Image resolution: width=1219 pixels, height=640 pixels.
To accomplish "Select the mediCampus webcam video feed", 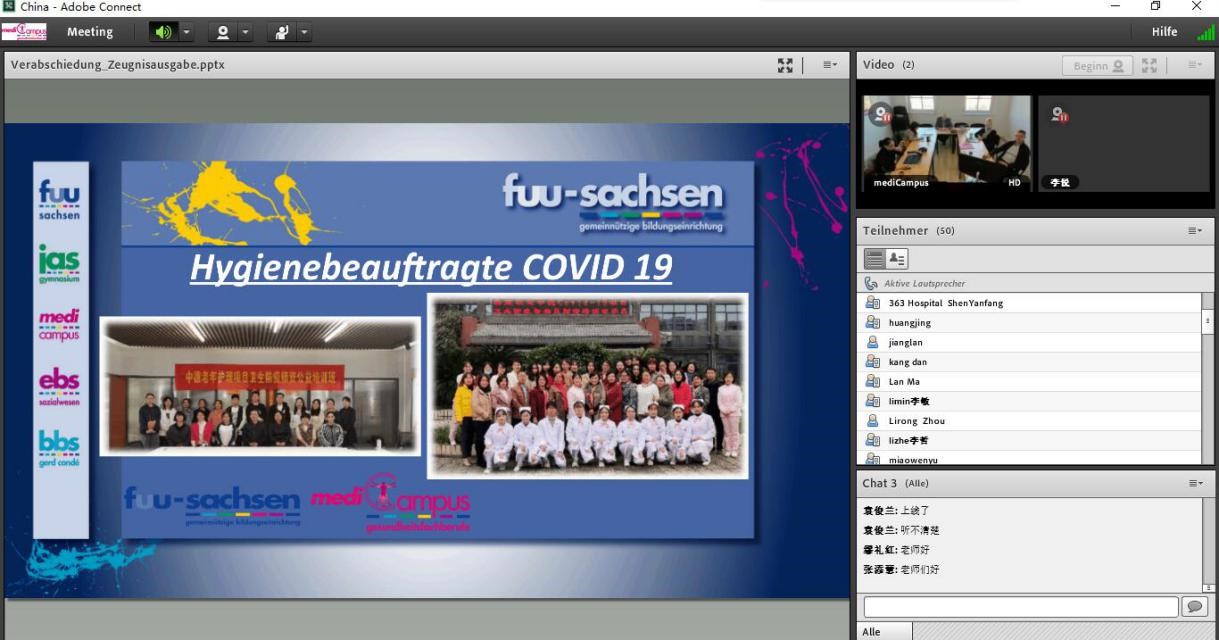I will [x=946, y=143].
